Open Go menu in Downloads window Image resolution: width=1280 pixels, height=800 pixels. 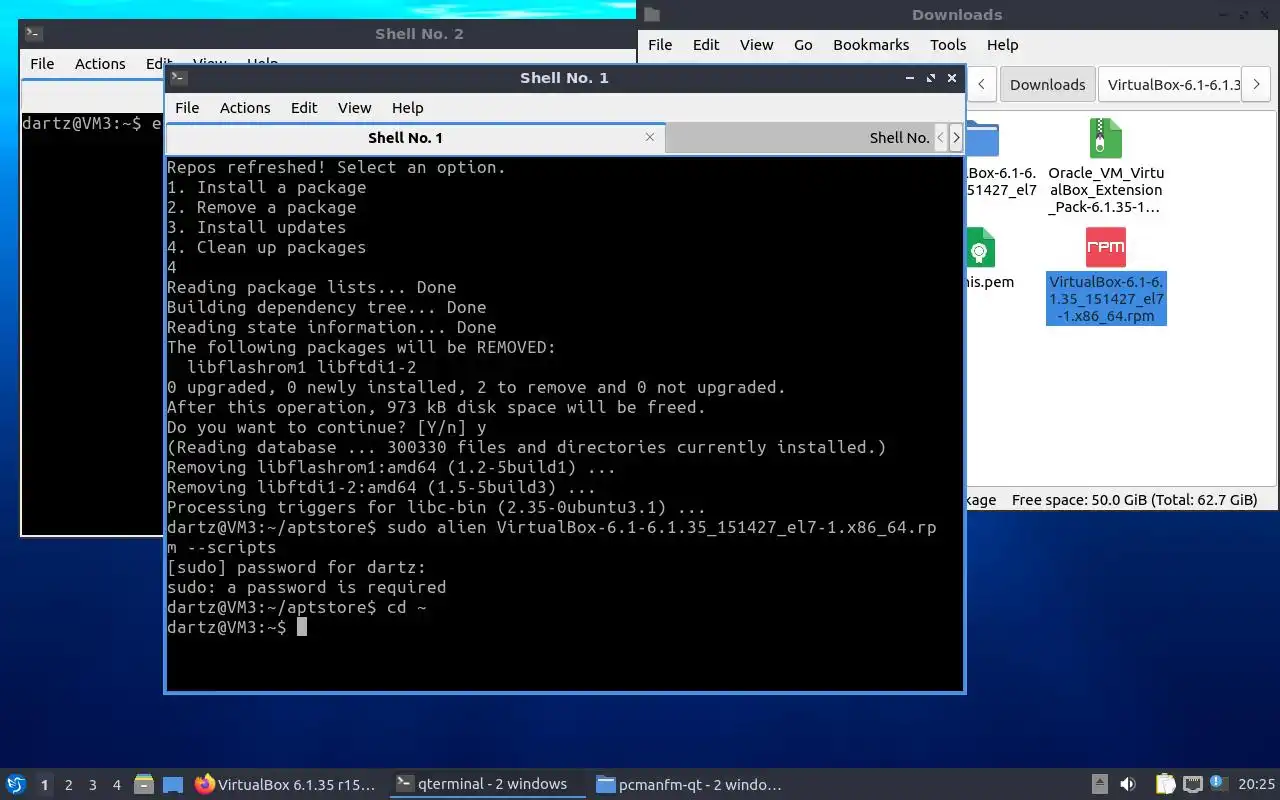pos(803,45)
